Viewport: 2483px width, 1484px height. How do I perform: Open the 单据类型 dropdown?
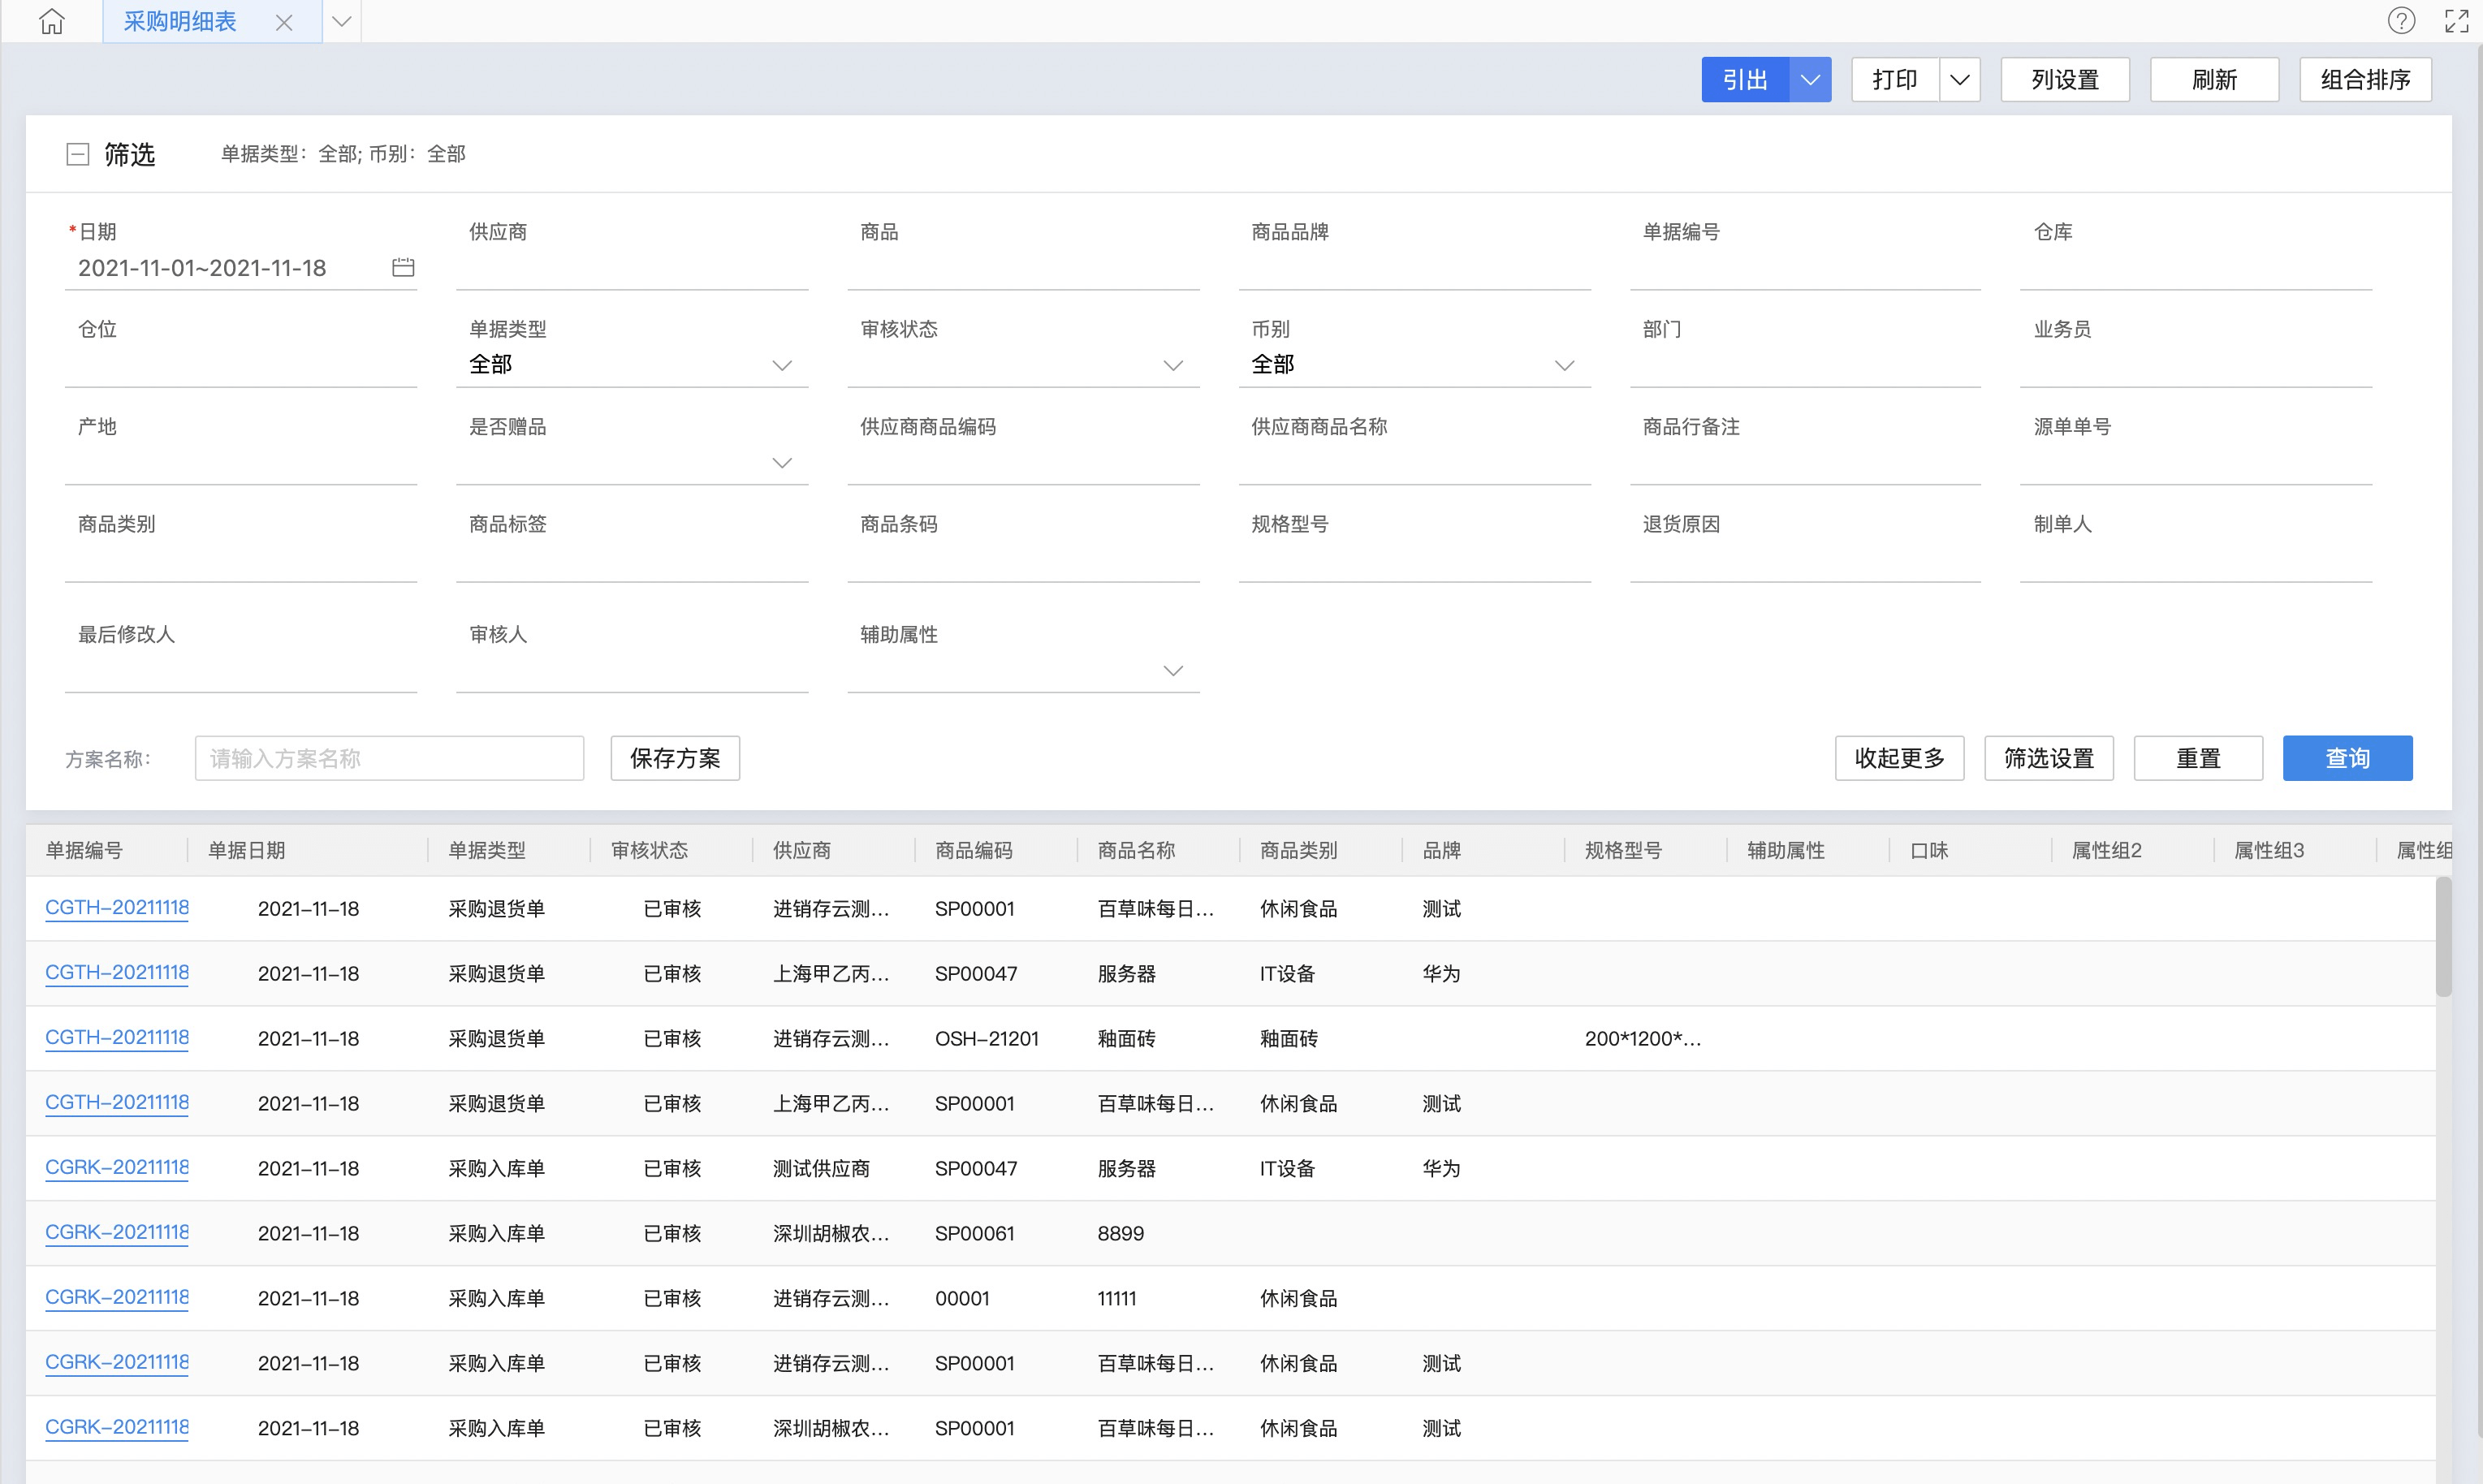coord(782,365)
